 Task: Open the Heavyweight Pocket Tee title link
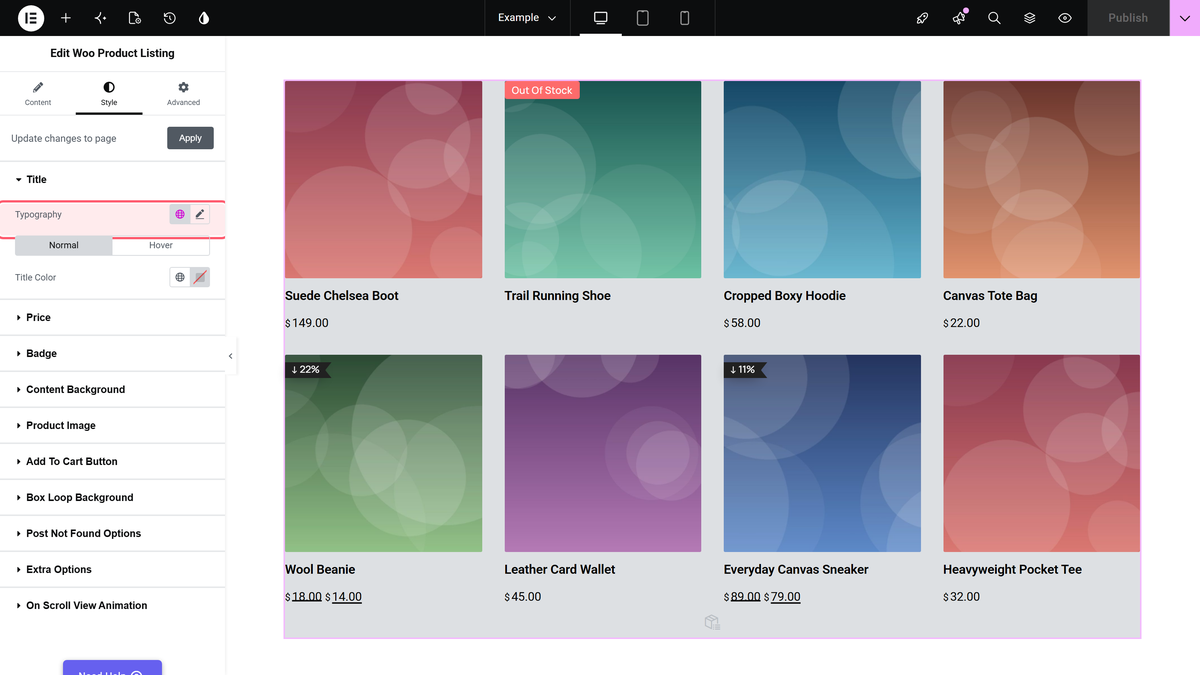1012,569
